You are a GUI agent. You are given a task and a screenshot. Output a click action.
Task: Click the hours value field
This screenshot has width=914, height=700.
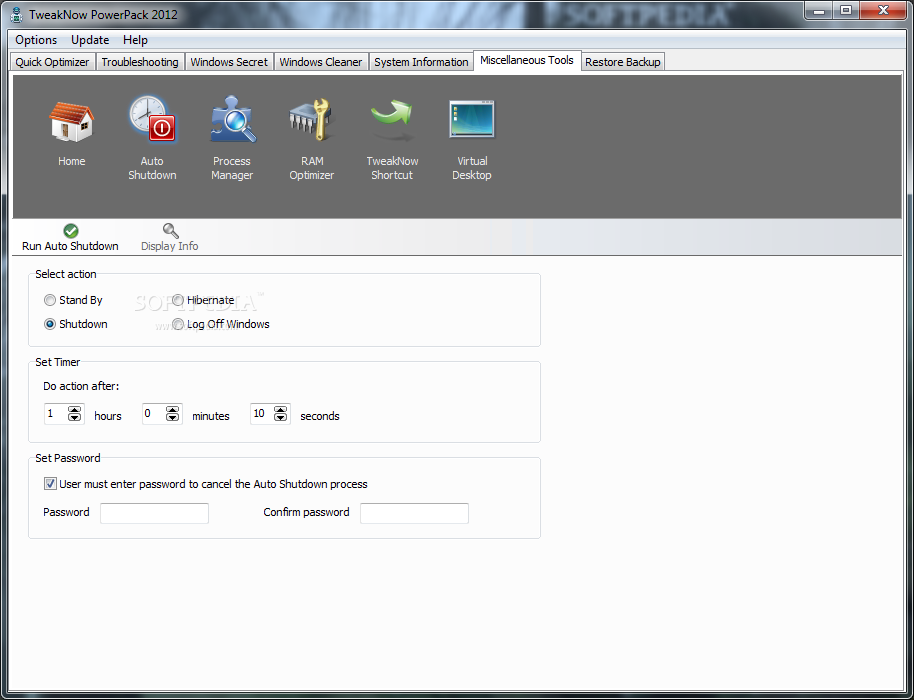click(57, 414)
